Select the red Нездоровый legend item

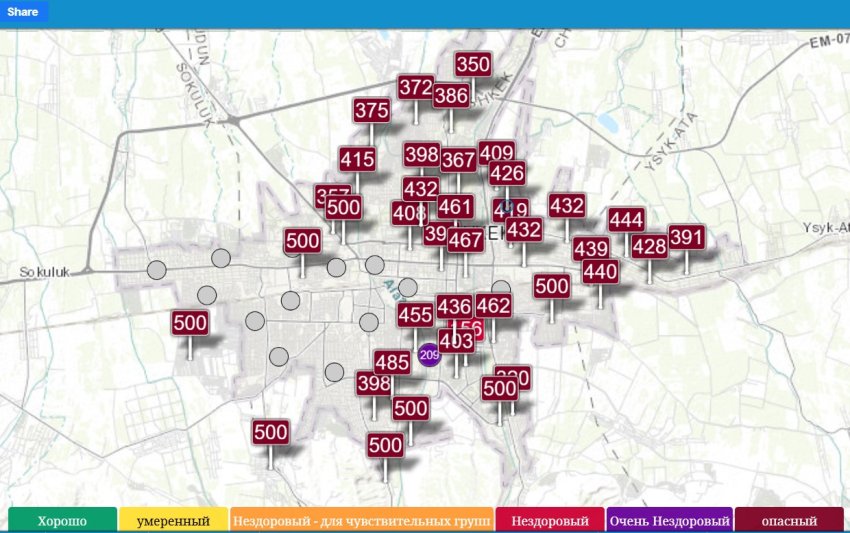[x=550, y=521]
